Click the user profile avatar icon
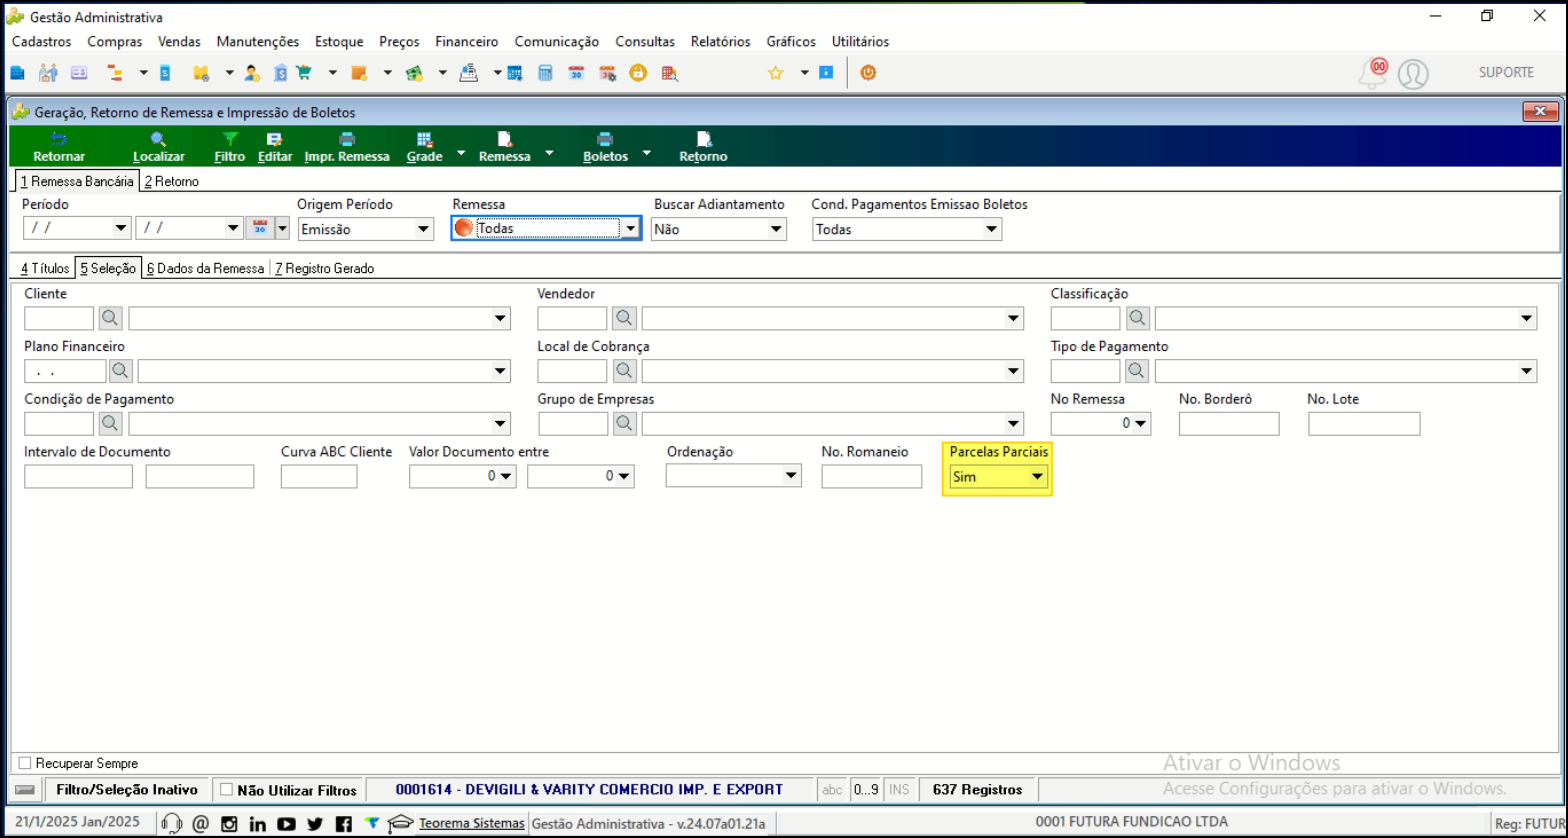Image resolution: width=1568 pixels, height=838 pixels. (x=1413, y=73)
